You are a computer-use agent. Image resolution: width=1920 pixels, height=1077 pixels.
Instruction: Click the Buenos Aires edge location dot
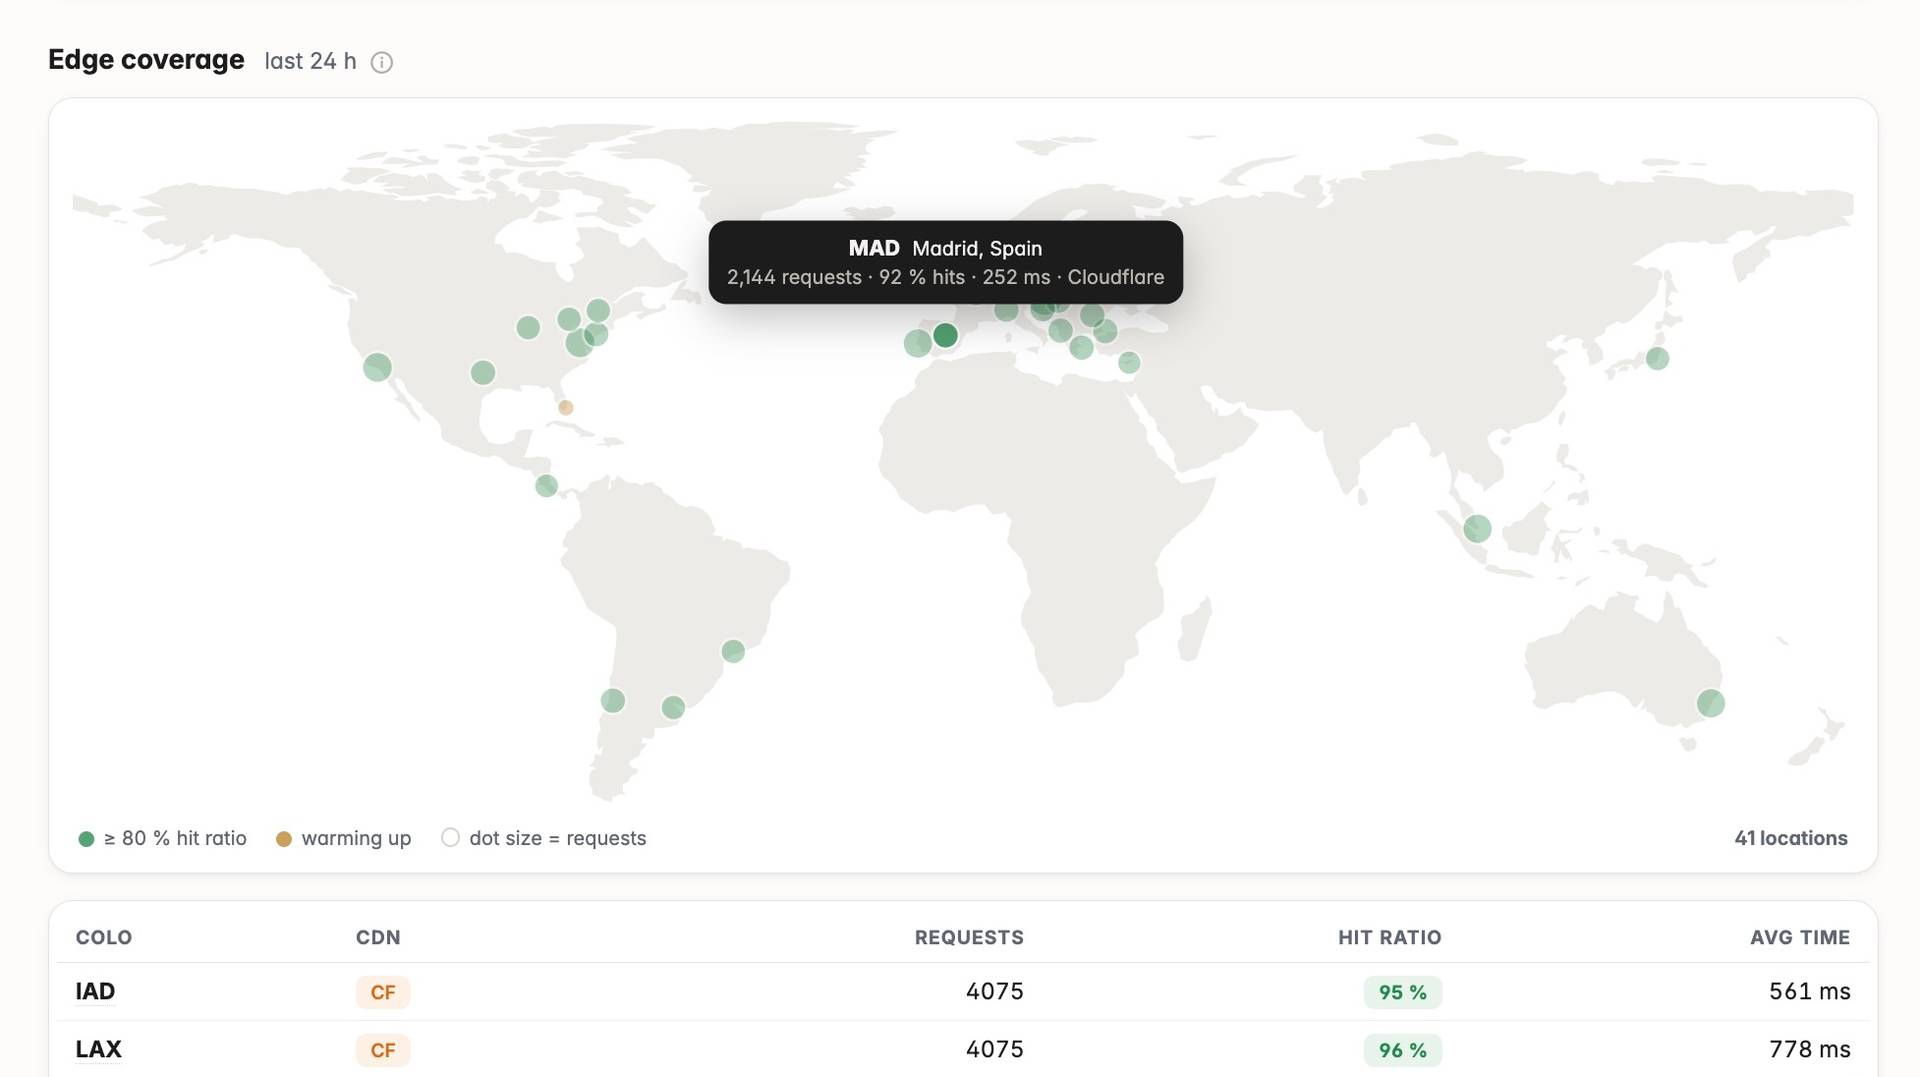[673, 708]
